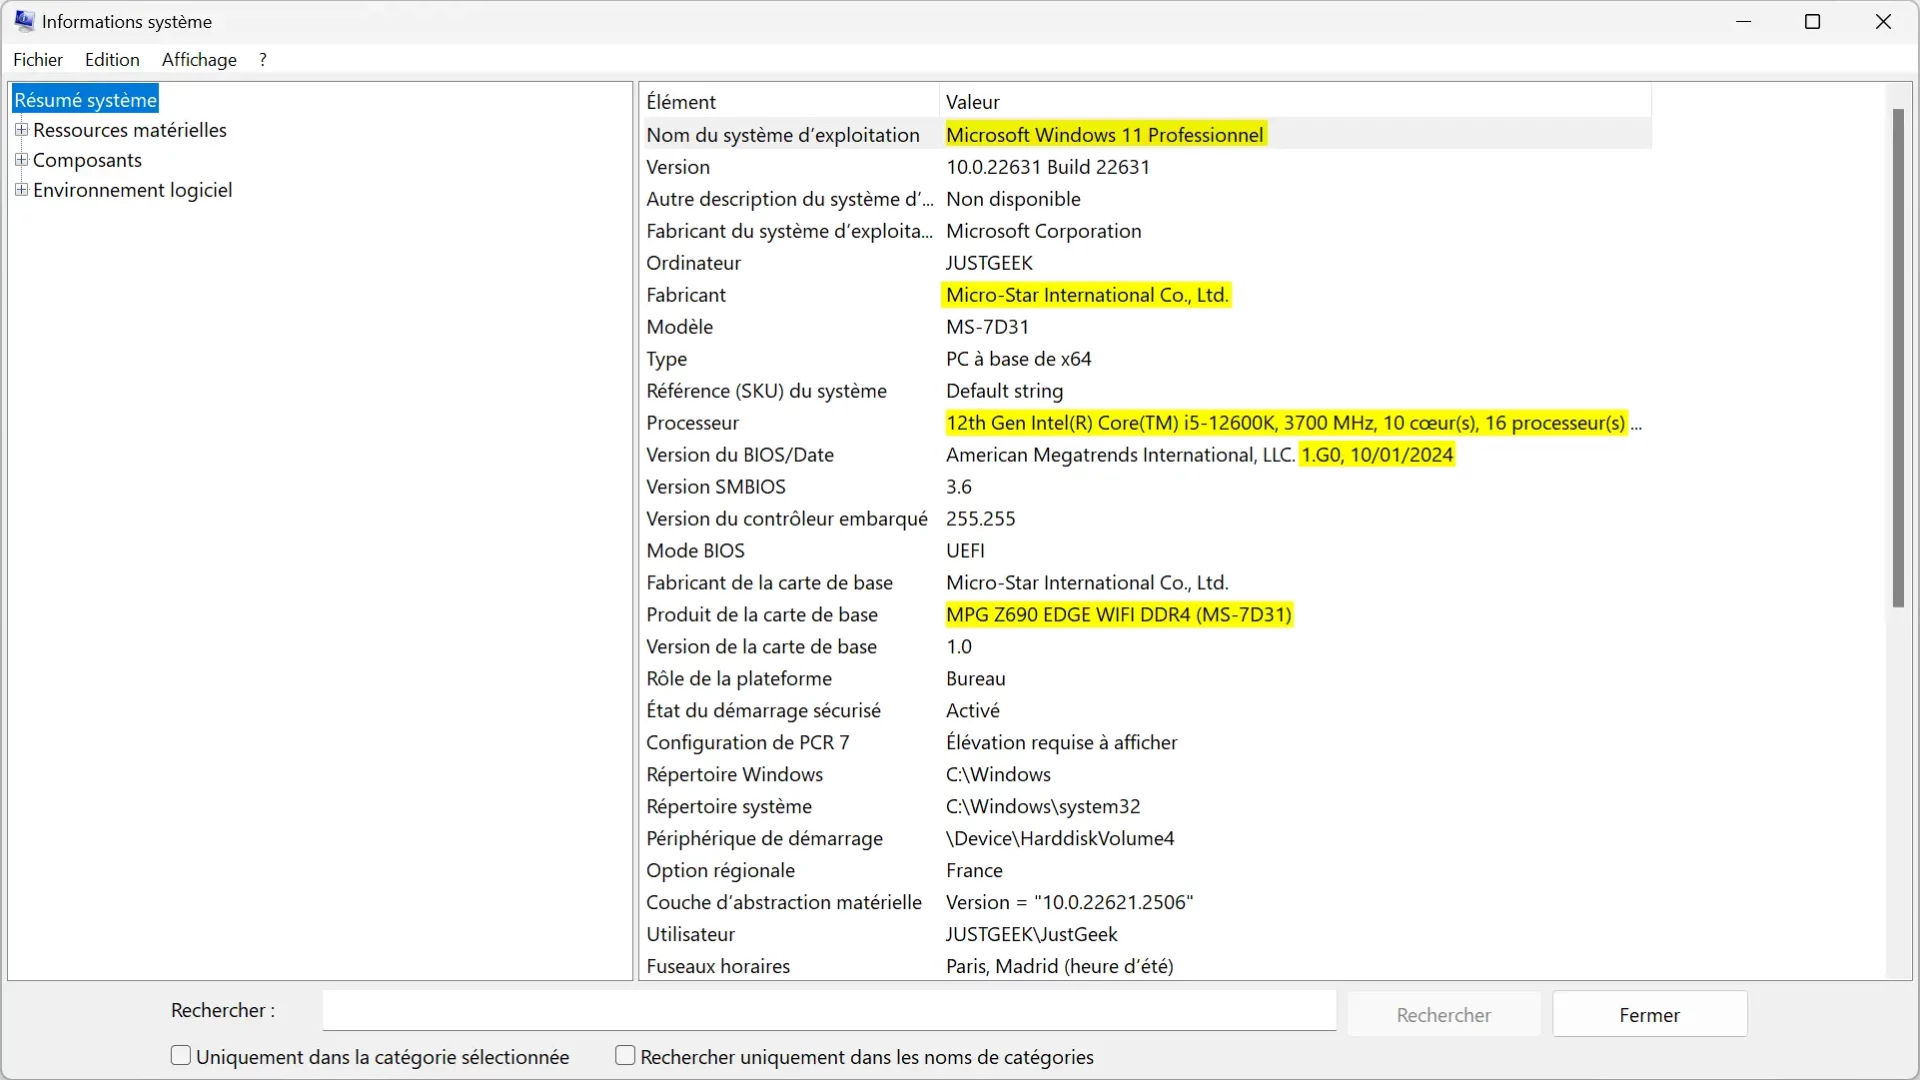Select the Composants tree label

[x=88, y=160]
